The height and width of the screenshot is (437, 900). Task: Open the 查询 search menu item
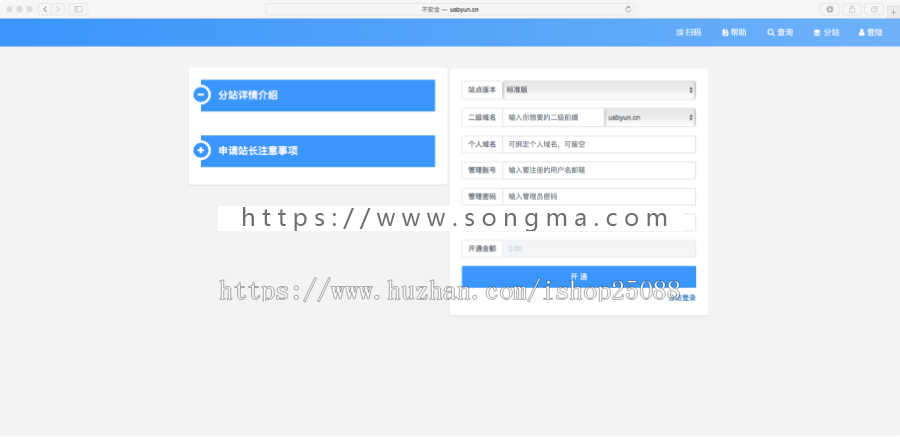(x=780, y=33)
